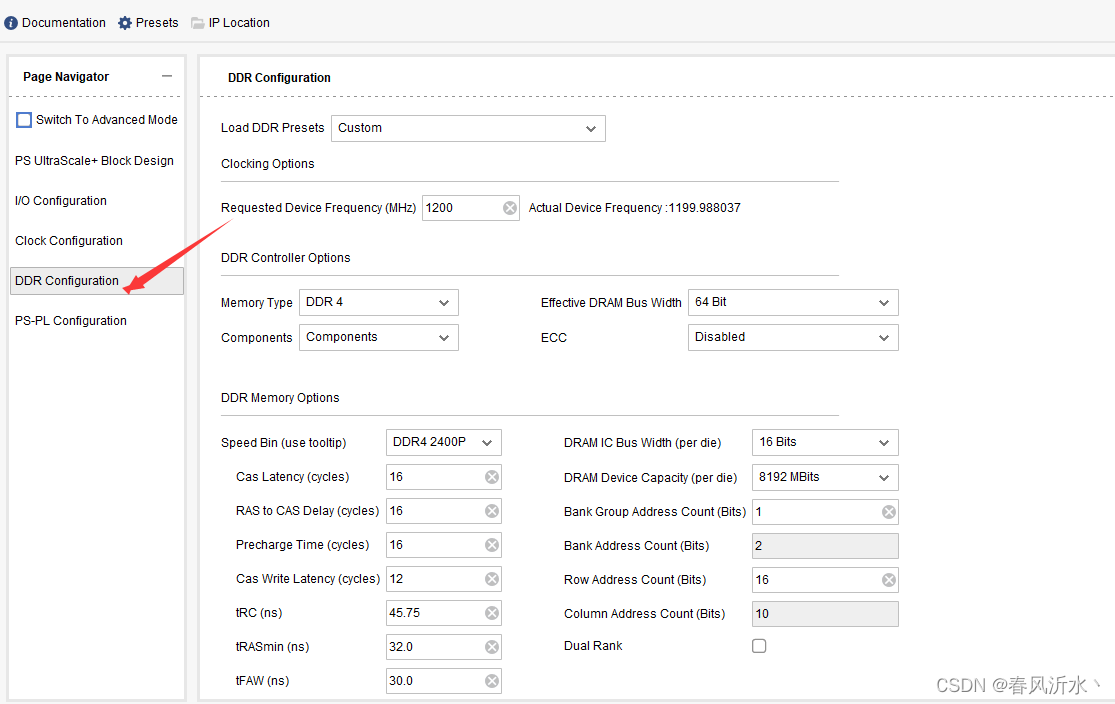Click the Documentation info icon
The width and height of the screenshot is (1115, 704).
(11, 23)
